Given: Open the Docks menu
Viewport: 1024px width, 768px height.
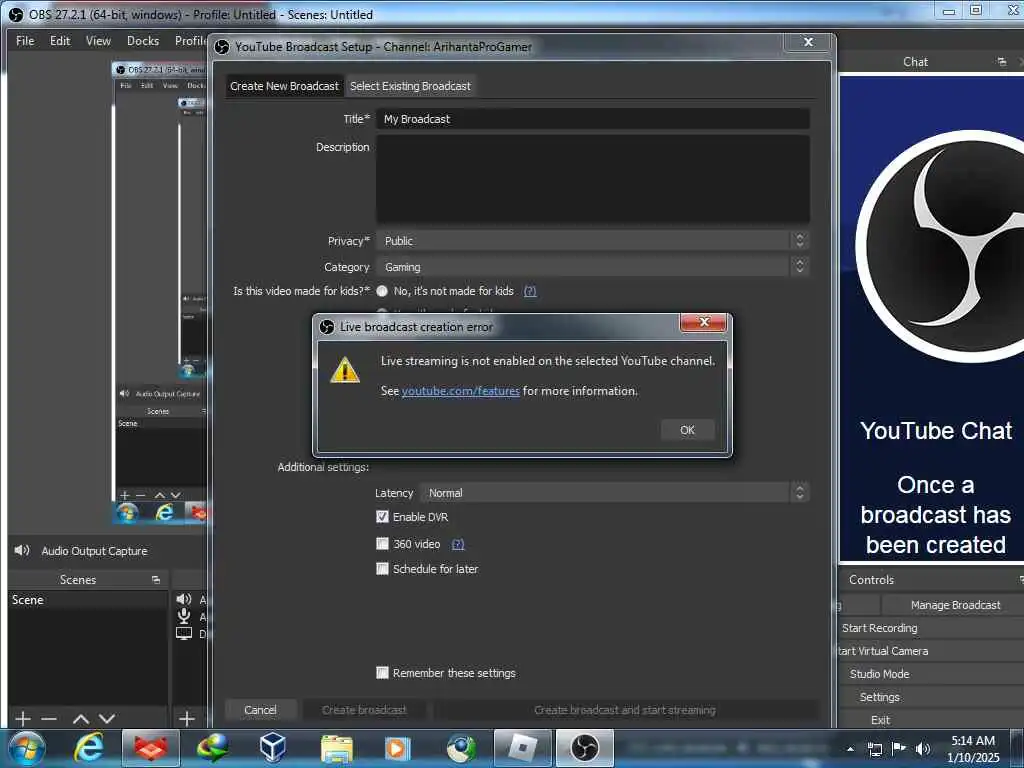Looking at the screenshot, I should tap(143, 40).
